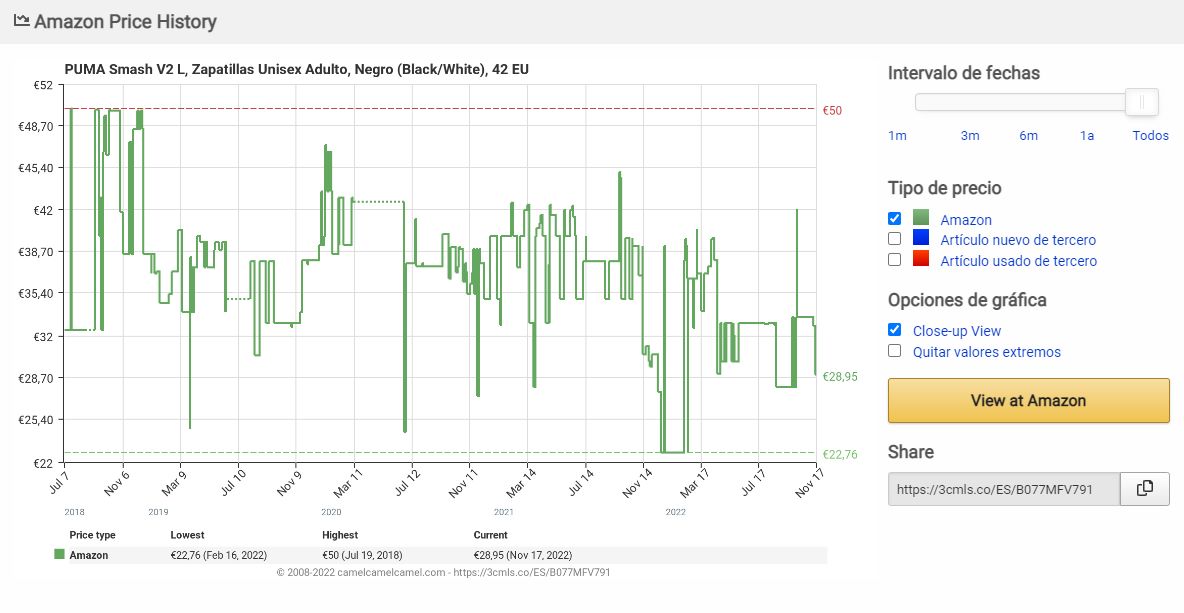Click the Intervalo de fechas heading
The width and height of the screenshot is (1184, 613).
[x=964, y=73]
